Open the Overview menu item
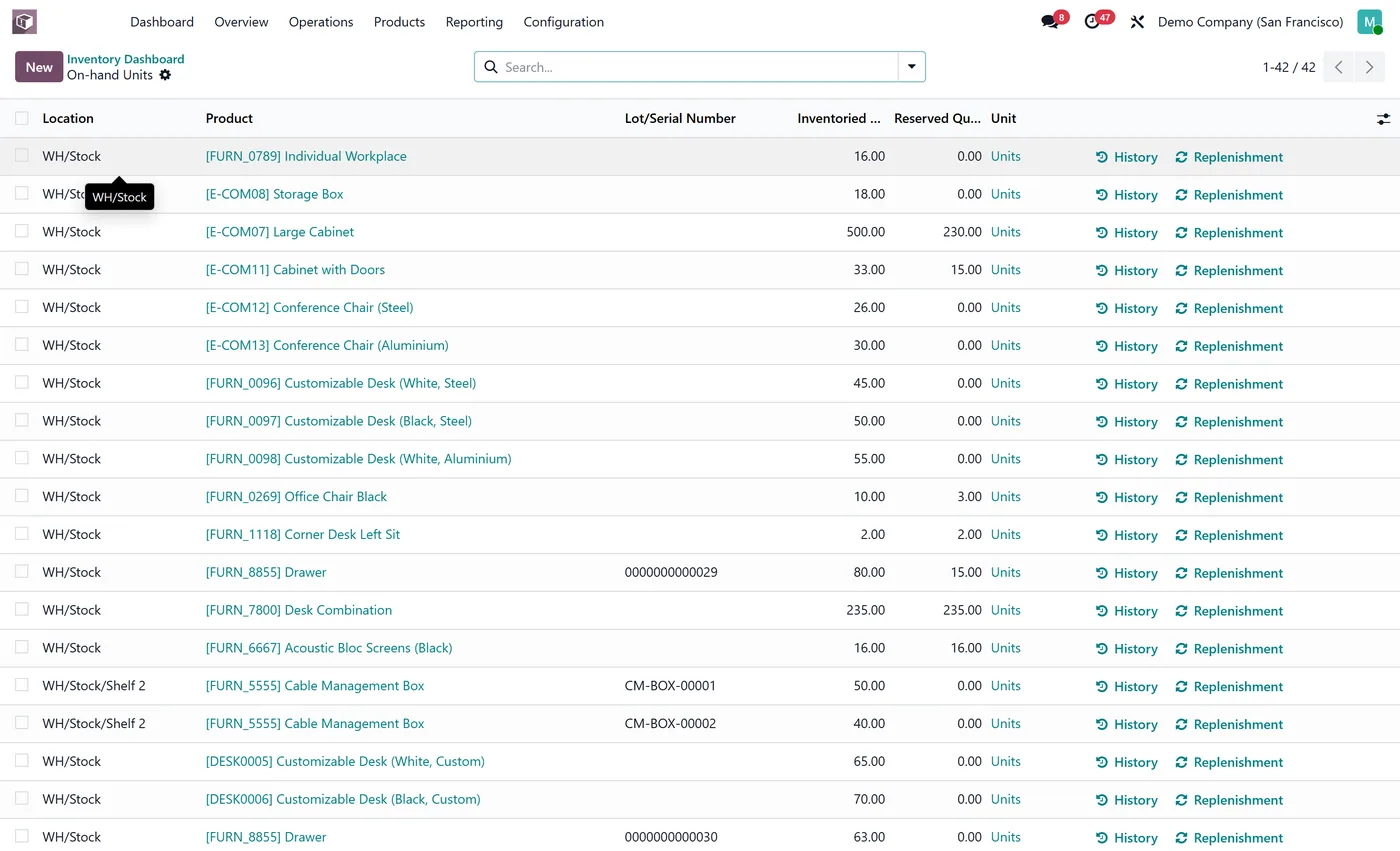Screen dimensions: 1400x851 241,21
